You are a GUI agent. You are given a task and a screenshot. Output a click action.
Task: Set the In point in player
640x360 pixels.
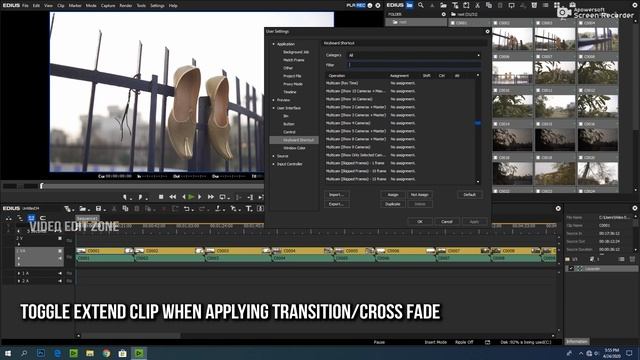(124, 197)
